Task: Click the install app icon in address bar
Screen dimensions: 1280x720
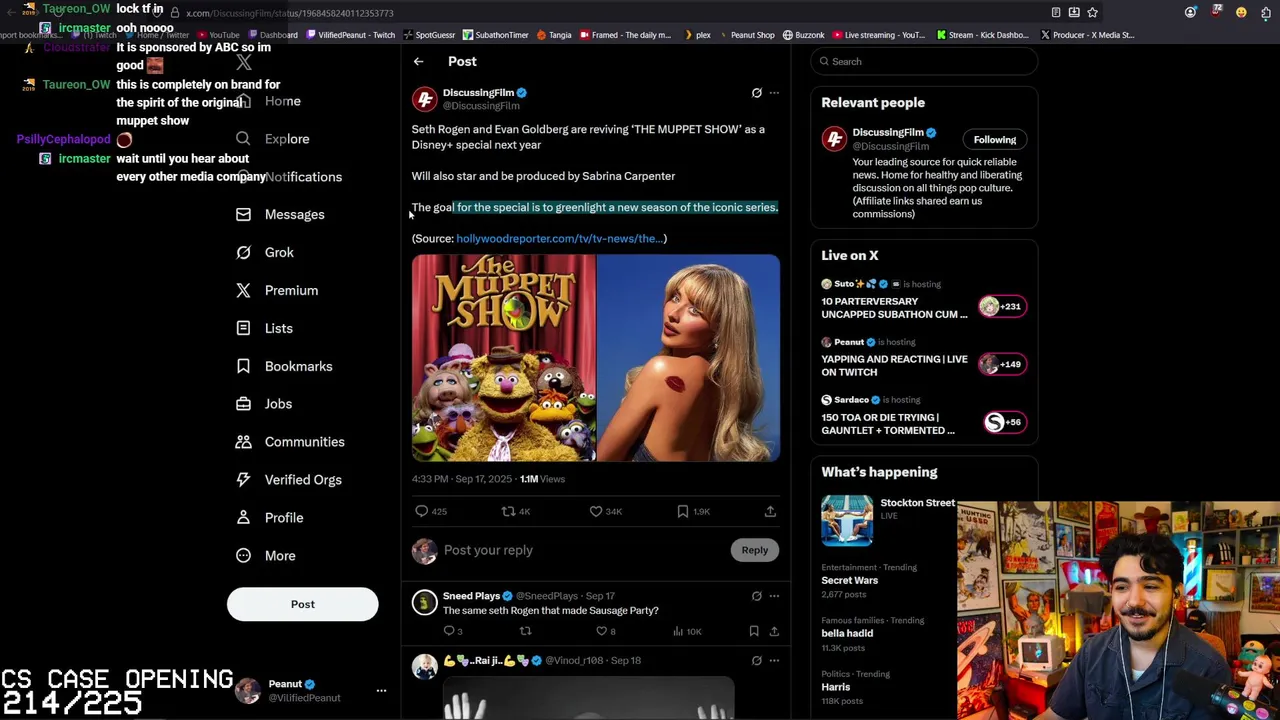Action: coord(1074,13)
